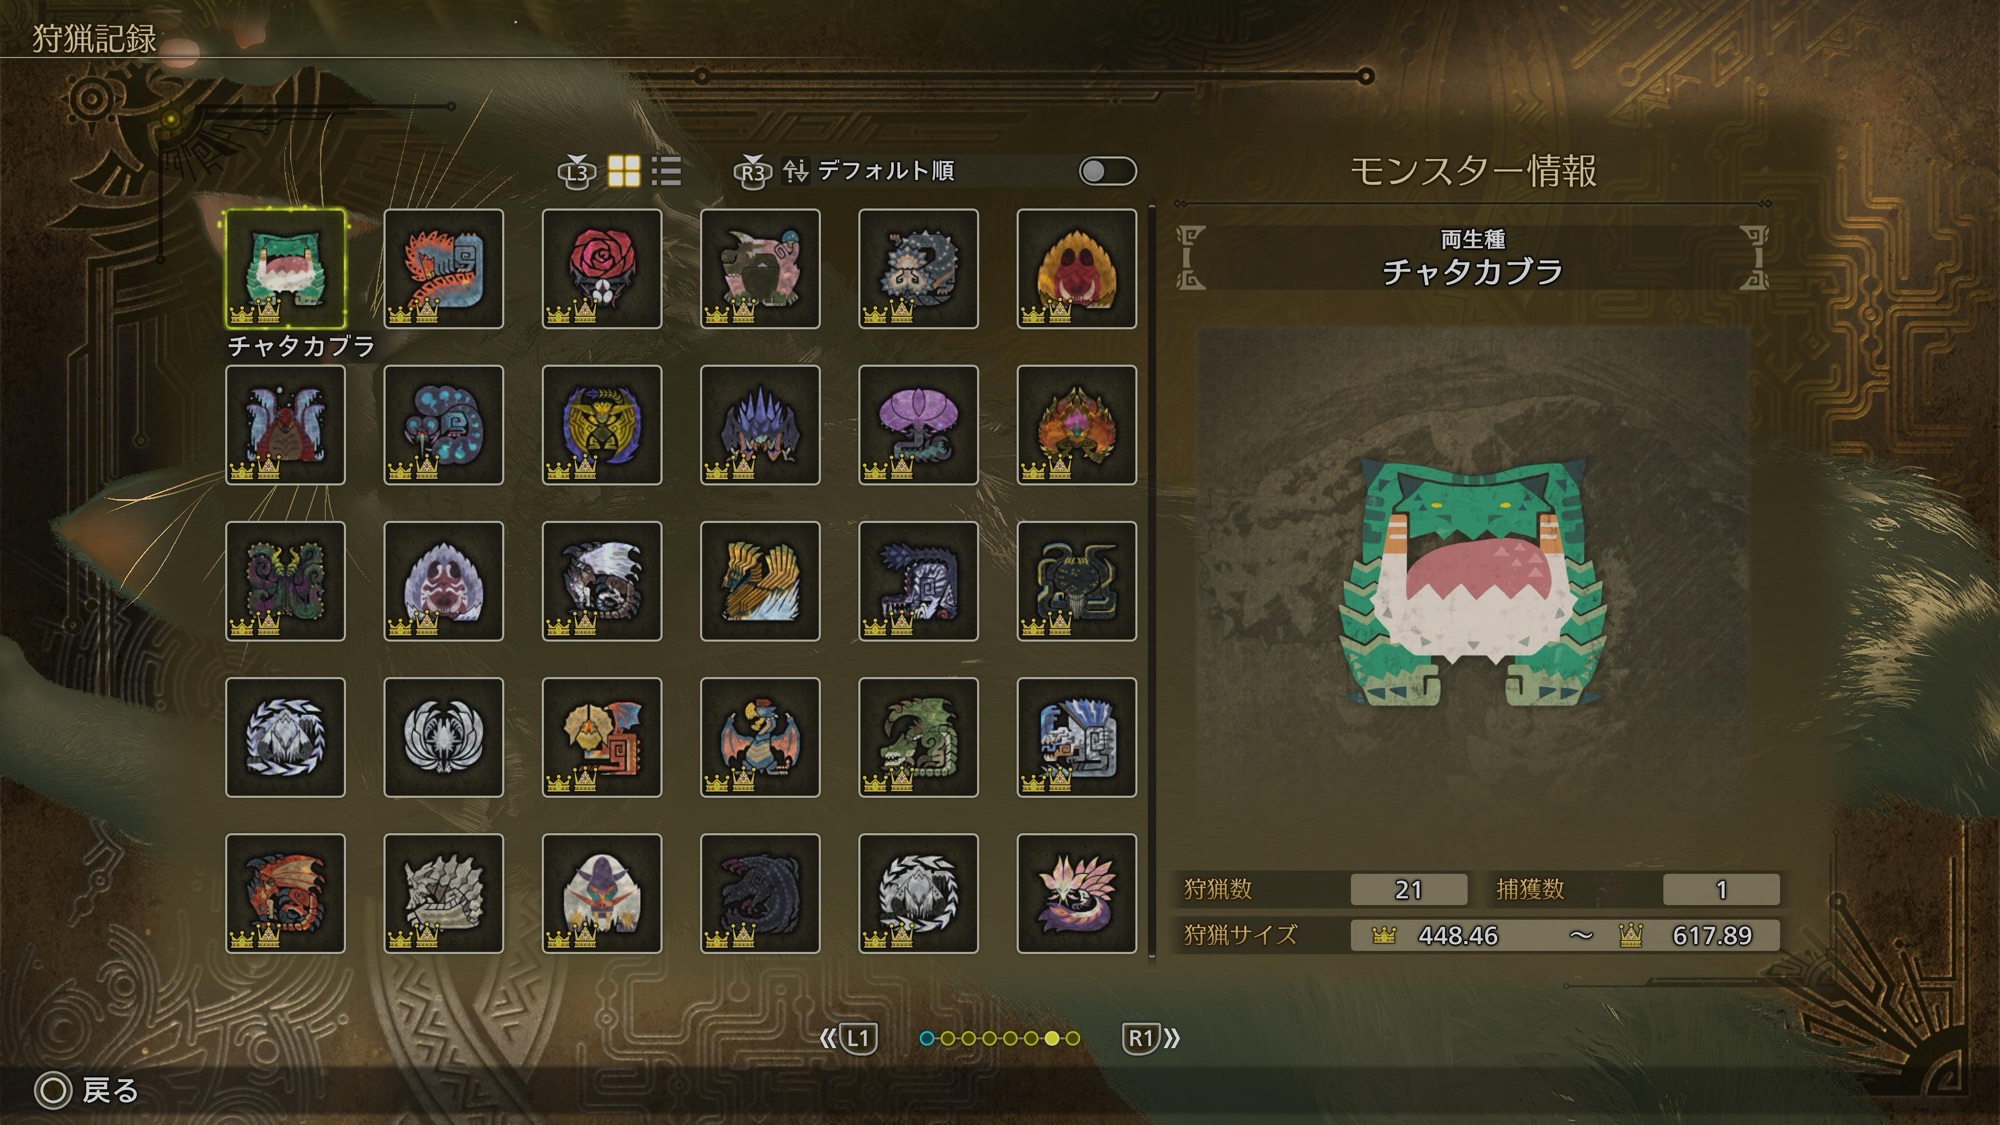The image size is (2000, 1125).
Task: Select the Chatacabra monster icon in the grid
Action: point(285,268)
